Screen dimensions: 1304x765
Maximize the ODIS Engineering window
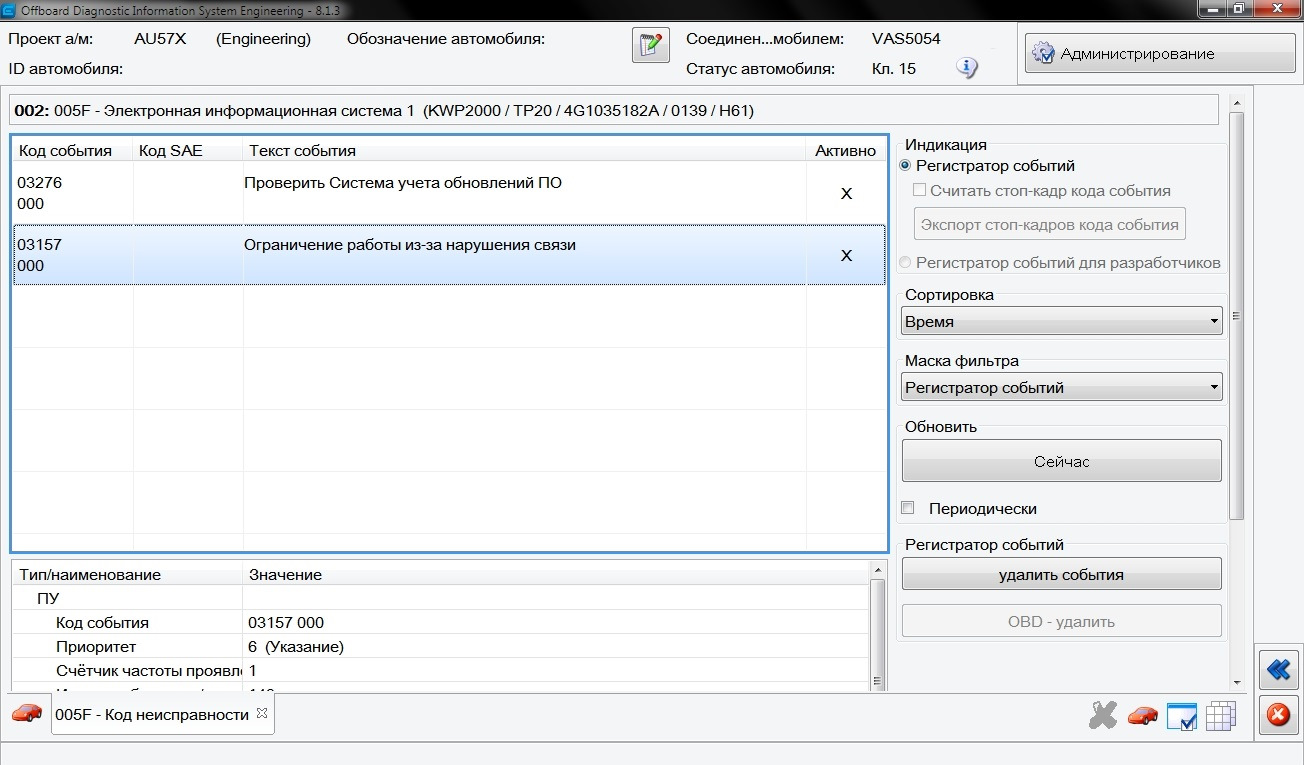pyautogui.click(x=1239, y=9)
